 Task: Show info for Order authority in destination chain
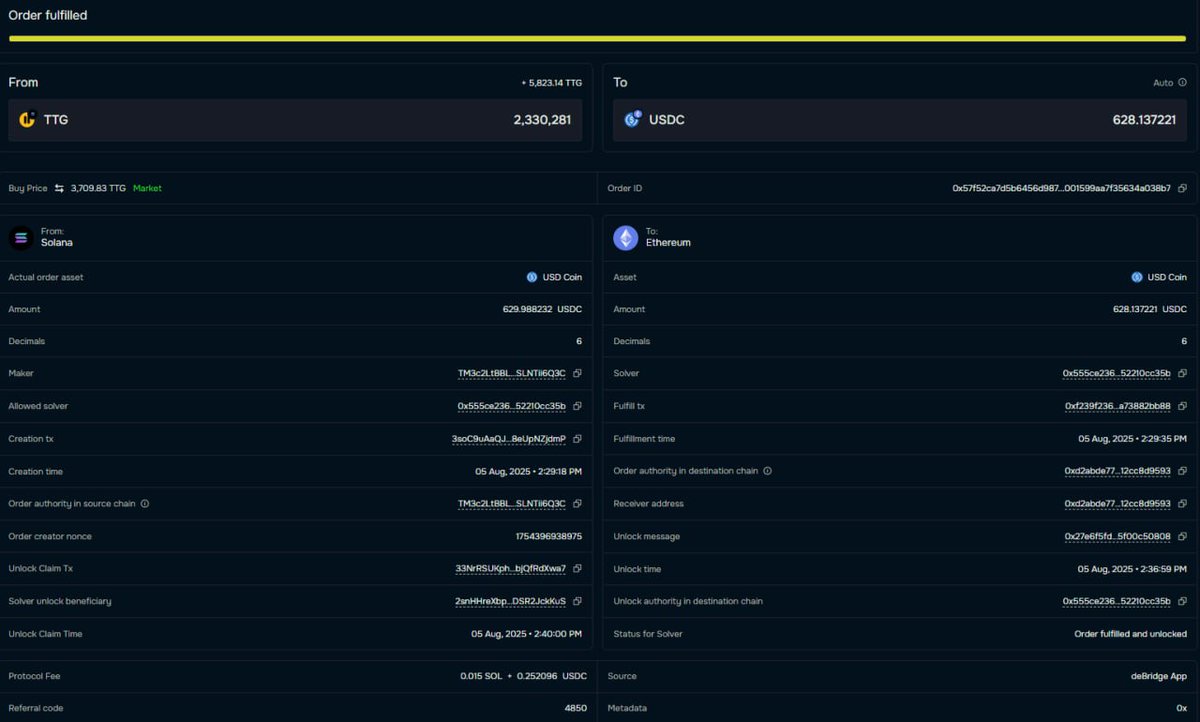coord(767,471)
